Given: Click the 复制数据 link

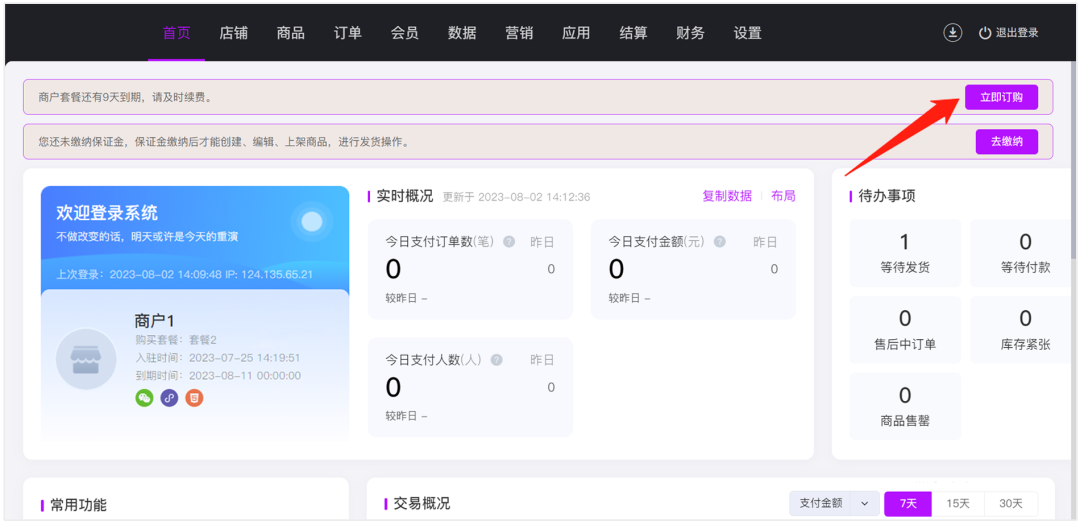Looking at the screenshot, I should point(727,196).
